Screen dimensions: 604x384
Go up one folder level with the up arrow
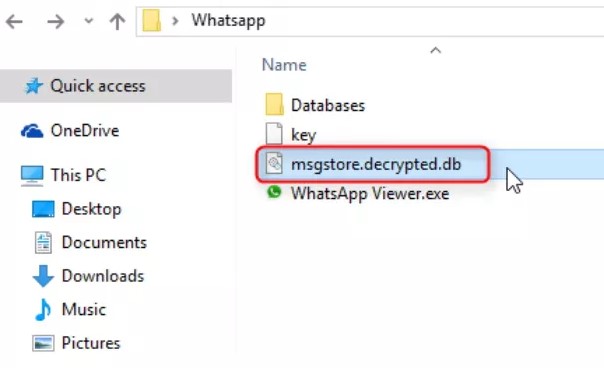click(117, 22)
